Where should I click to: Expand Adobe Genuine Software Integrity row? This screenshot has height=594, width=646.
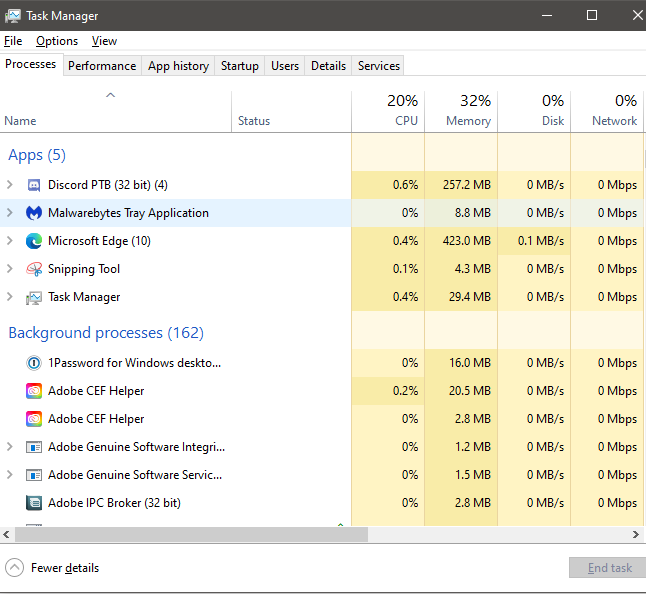[x=10, y=447]
